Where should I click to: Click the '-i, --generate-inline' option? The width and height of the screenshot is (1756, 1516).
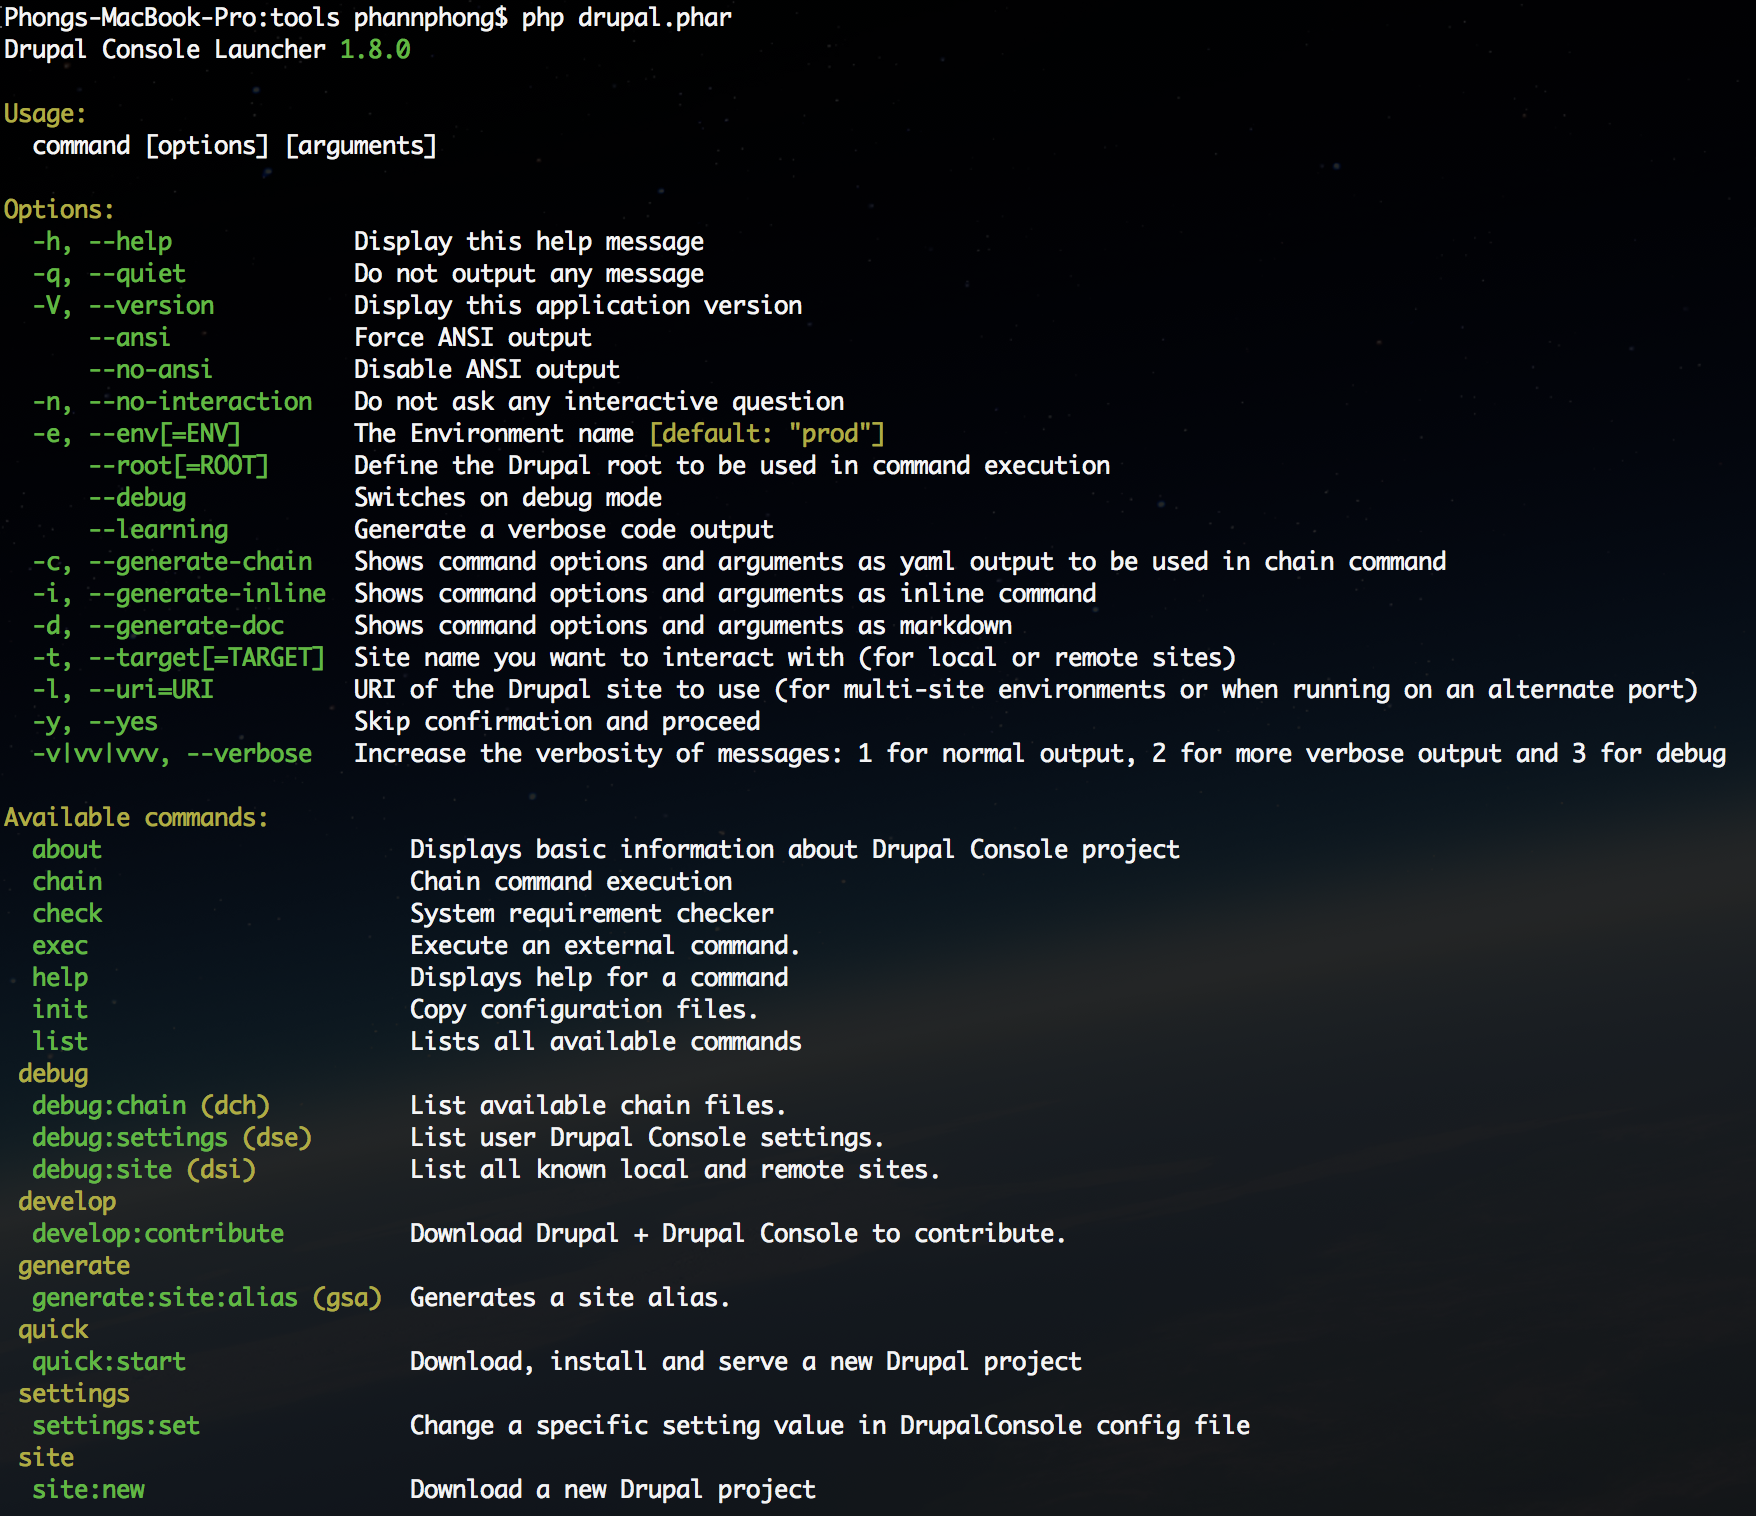[x=179, y=594]
